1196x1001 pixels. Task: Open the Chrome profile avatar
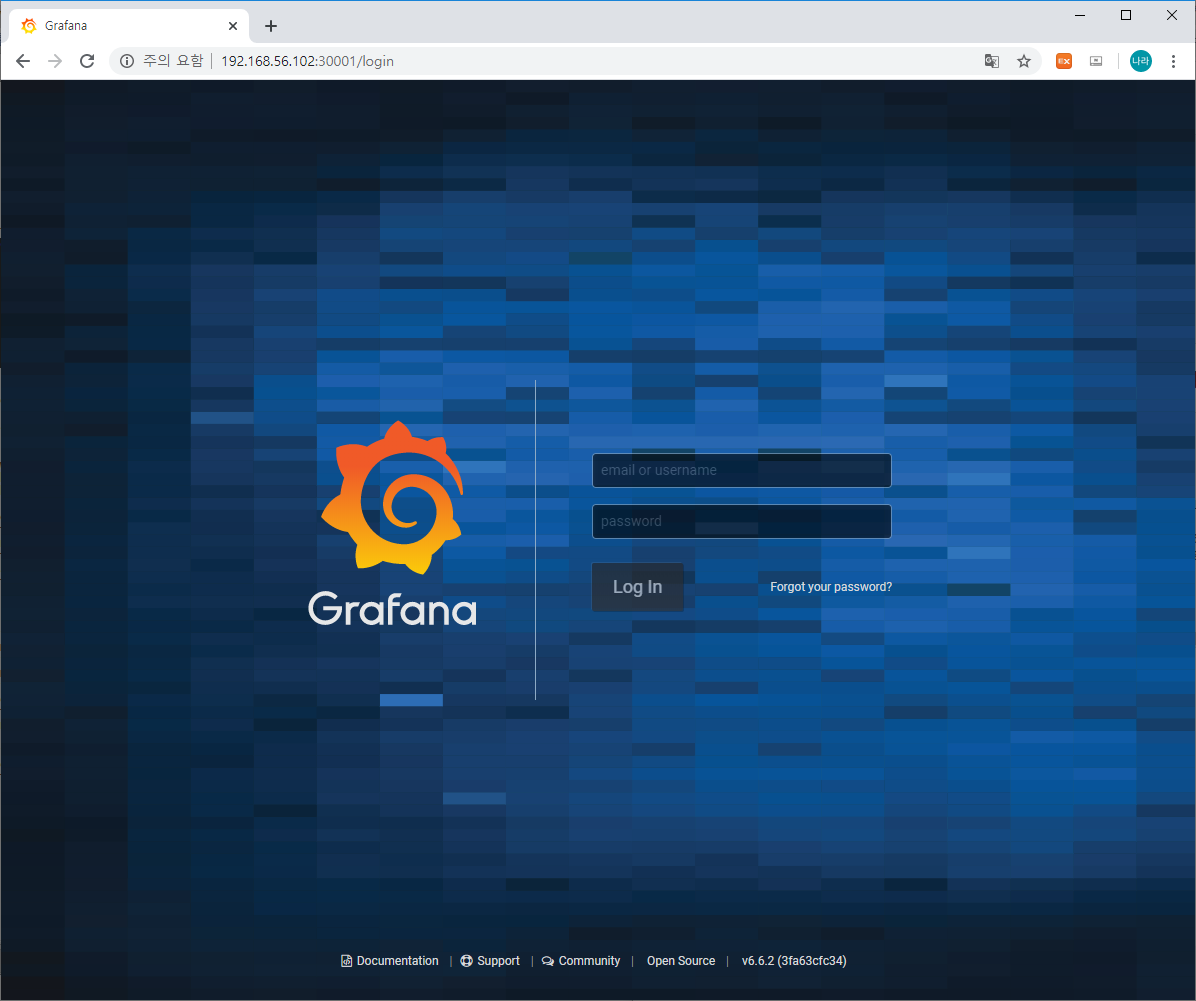(x=1140, y=61)
